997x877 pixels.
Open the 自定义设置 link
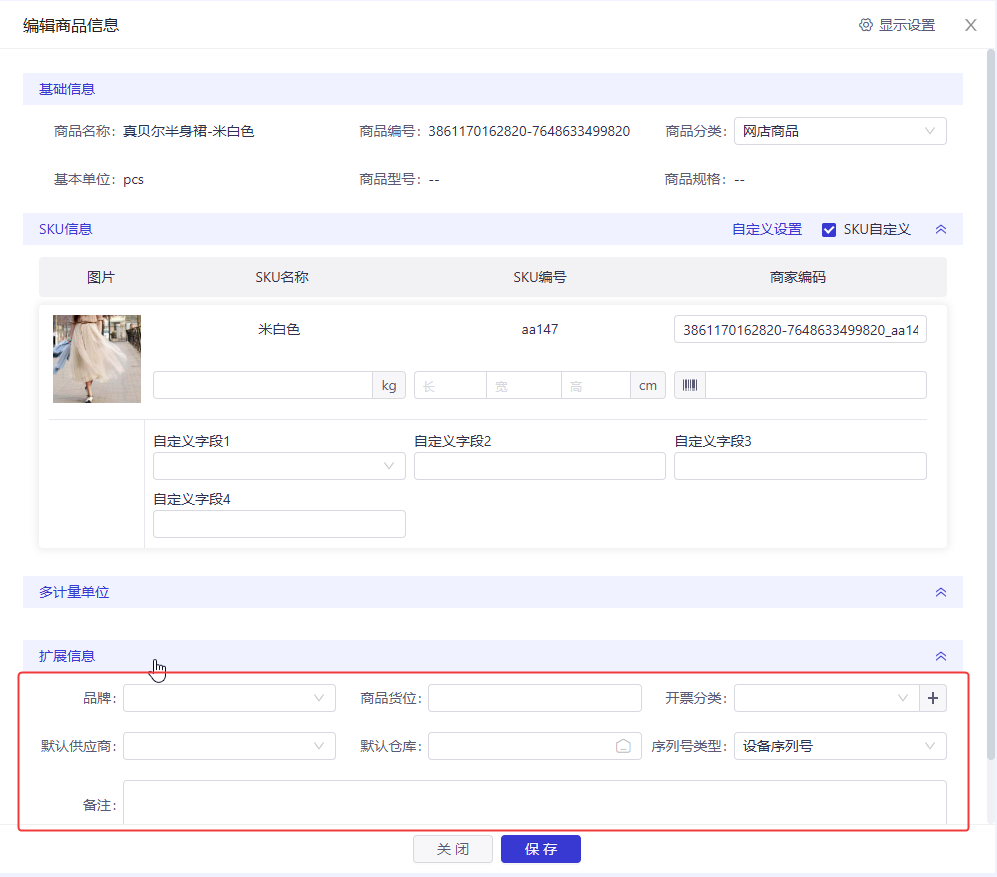click(767, 229)
